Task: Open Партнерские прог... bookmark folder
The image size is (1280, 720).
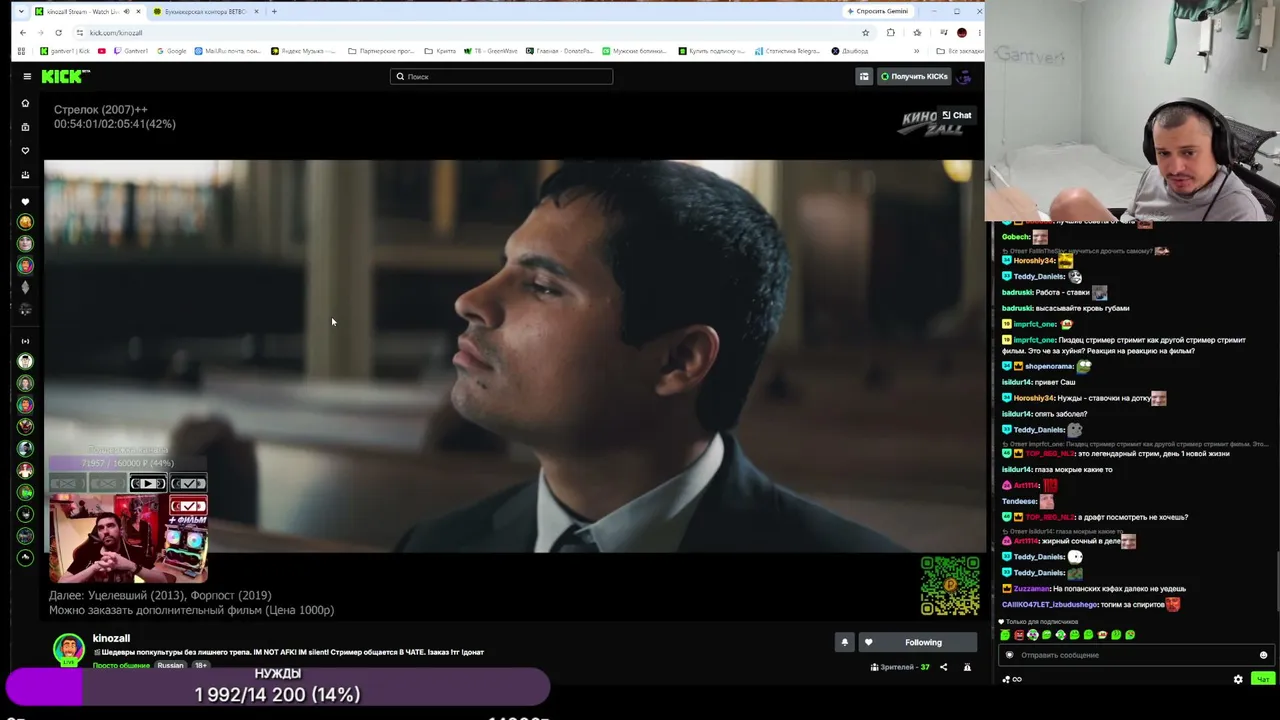Action: click(x=382, y=51)
